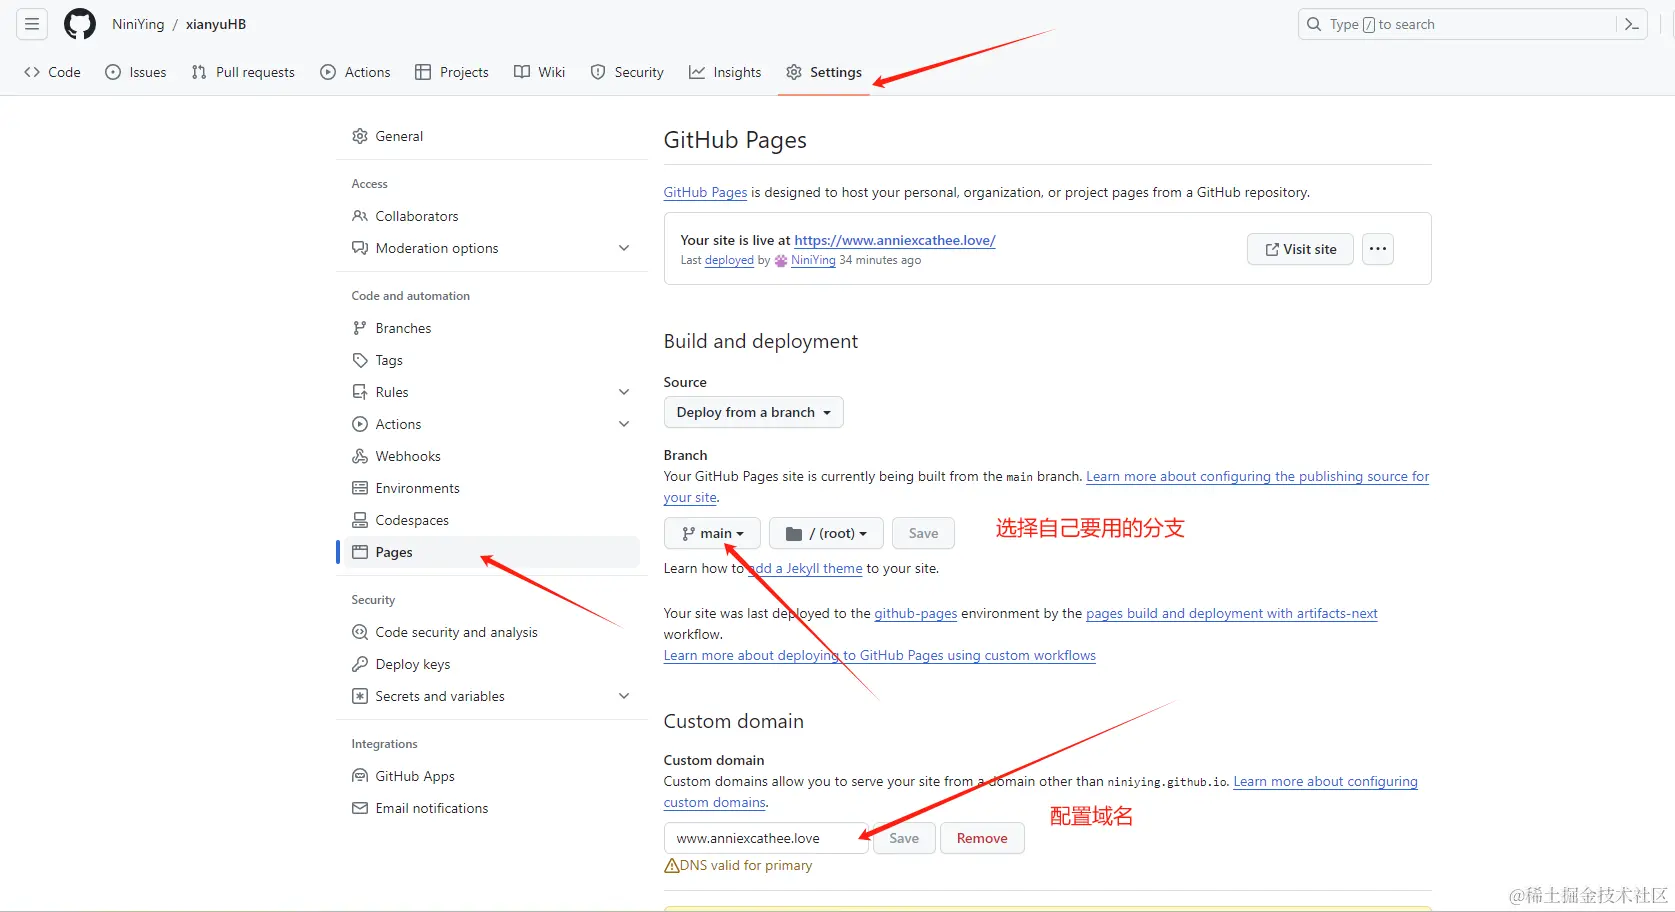Open the hamburger navigation menu
Screen dimensions: 1675x912
point(32,24)
